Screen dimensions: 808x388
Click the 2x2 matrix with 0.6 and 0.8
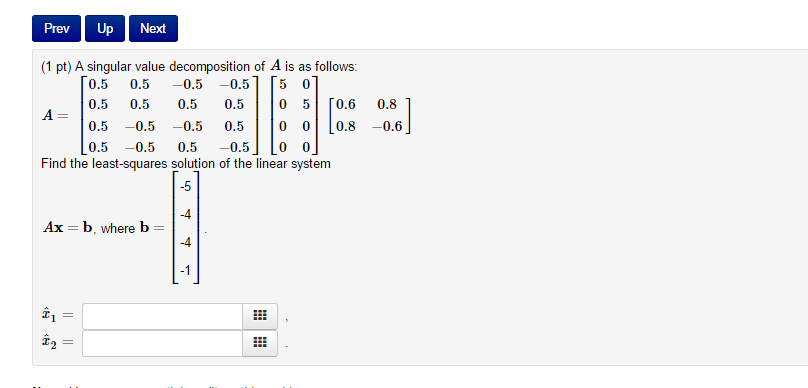coord(369,115)
